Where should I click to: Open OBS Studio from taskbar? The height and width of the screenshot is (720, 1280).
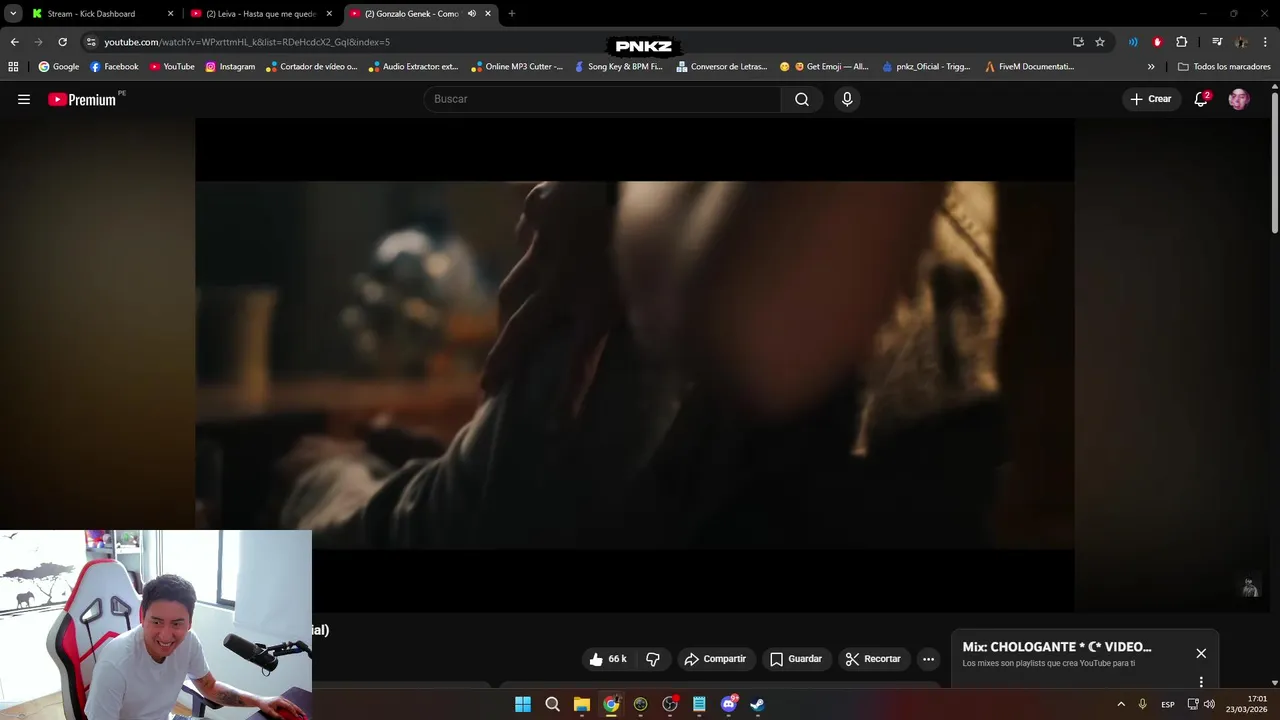[670, 704]
